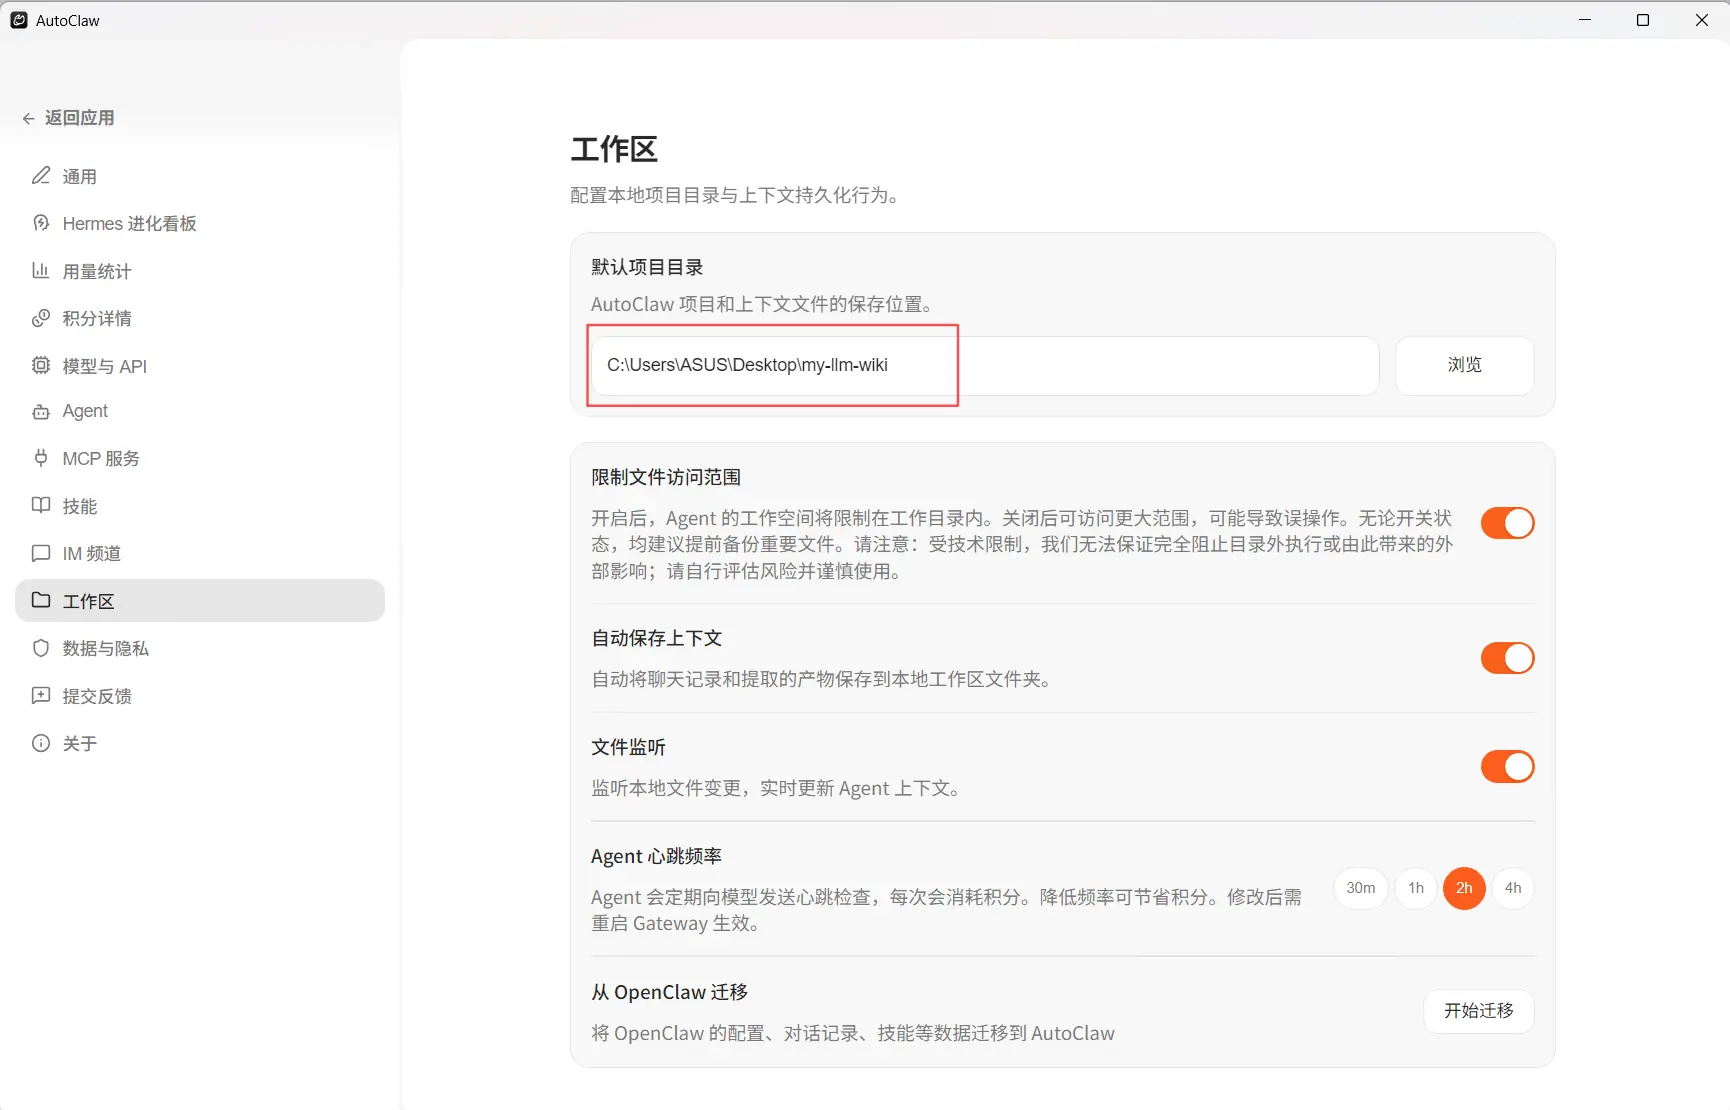Open the robot icon for Agent
The image size is (1730, 1110).
point(41,411)
